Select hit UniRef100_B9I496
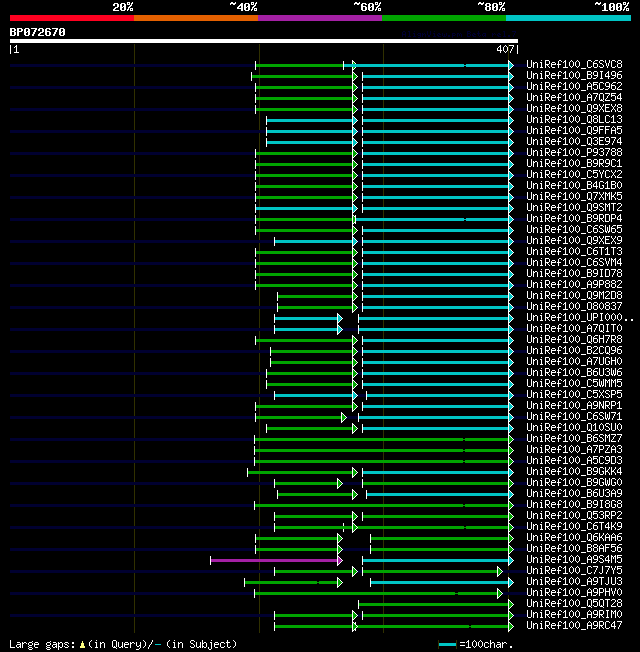 pyautogui.click(x=574, y=75)
